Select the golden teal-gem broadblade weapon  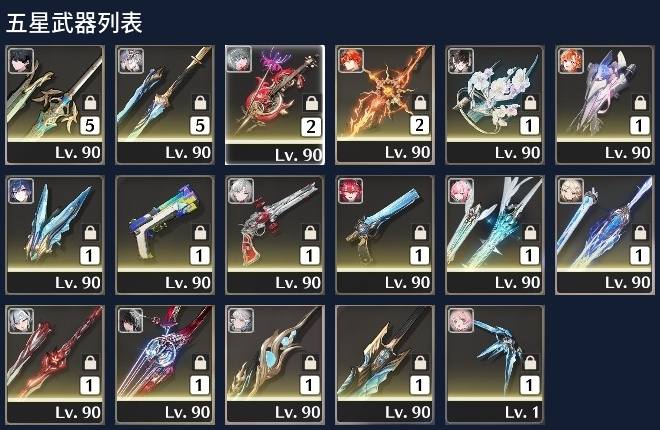pyautogui.click(x=275, y=365)
